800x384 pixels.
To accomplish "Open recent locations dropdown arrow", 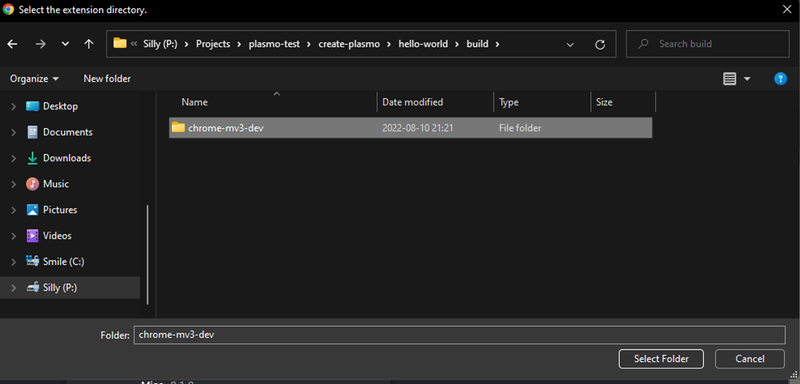I will (x=65, y=44).
